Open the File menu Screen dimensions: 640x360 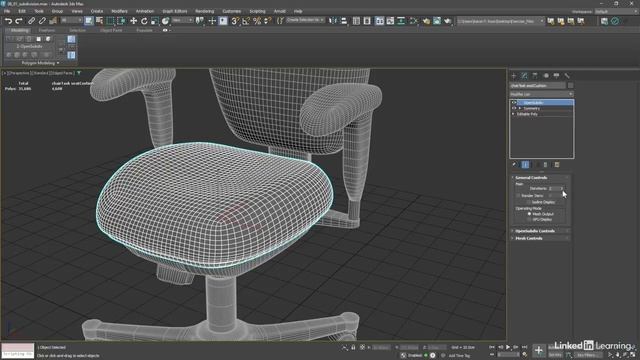(7, 11)
